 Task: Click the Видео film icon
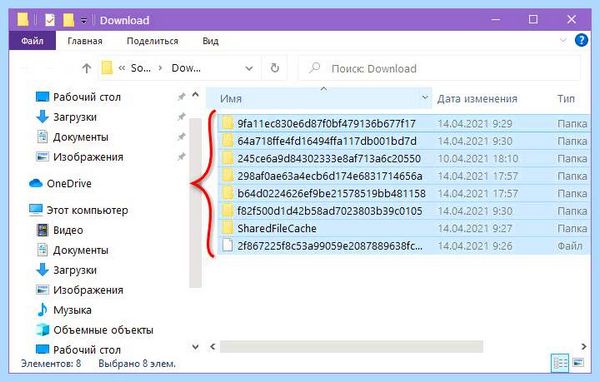42,230
